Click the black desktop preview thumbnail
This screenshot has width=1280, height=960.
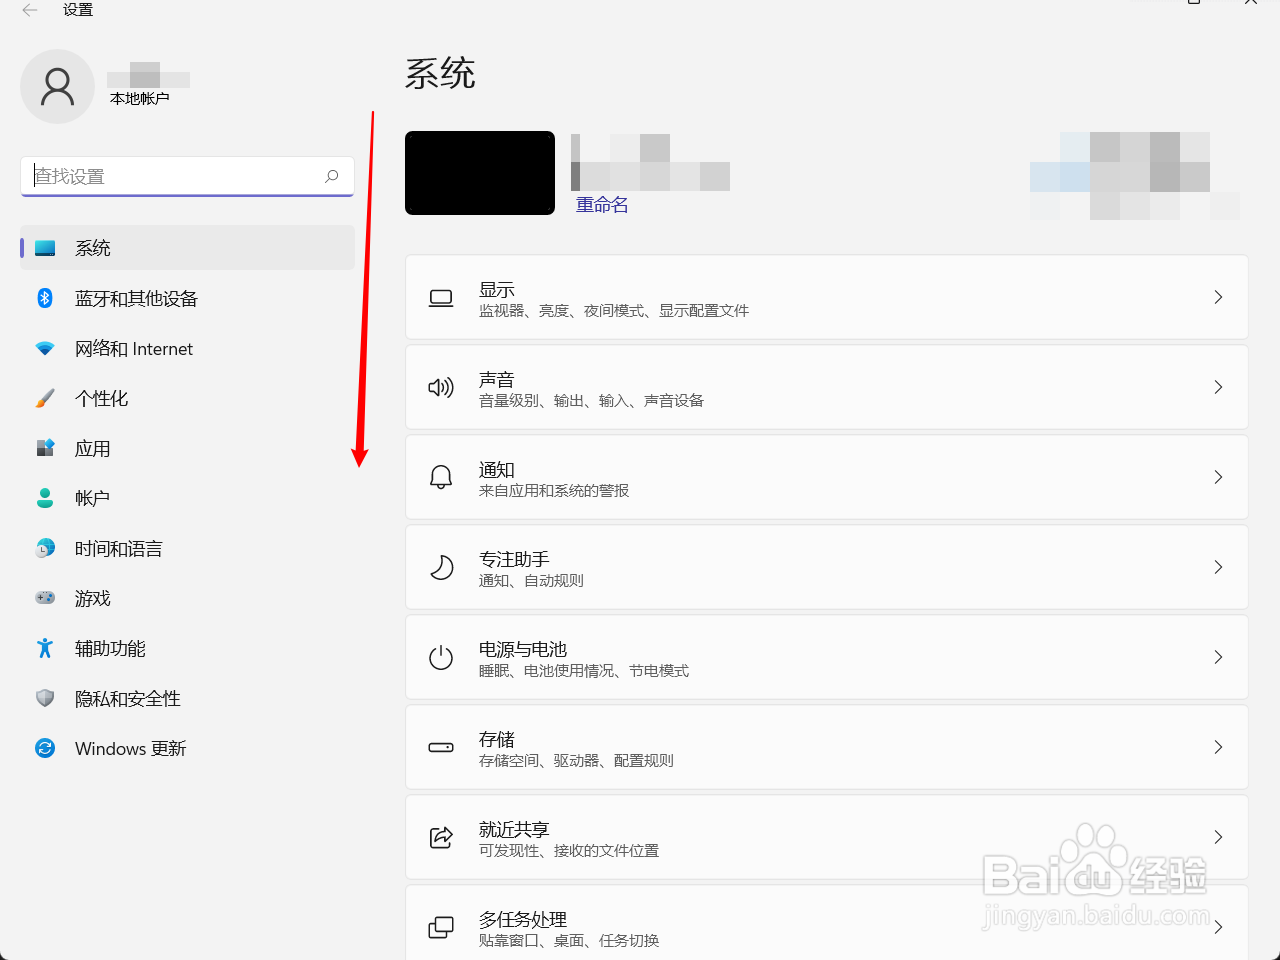coord(480,173)
